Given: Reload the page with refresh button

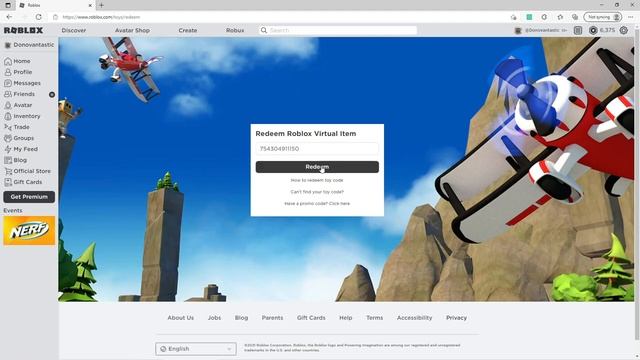Looking at the screenshot, I should [x=38, y=17].
